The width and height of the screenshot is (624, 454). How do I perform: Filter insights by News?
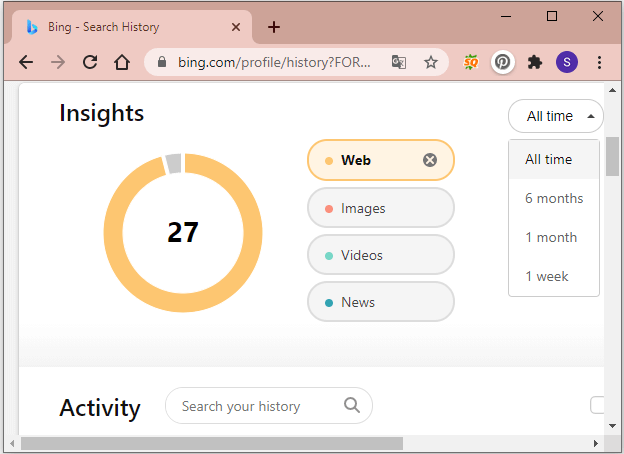(380, 302)
